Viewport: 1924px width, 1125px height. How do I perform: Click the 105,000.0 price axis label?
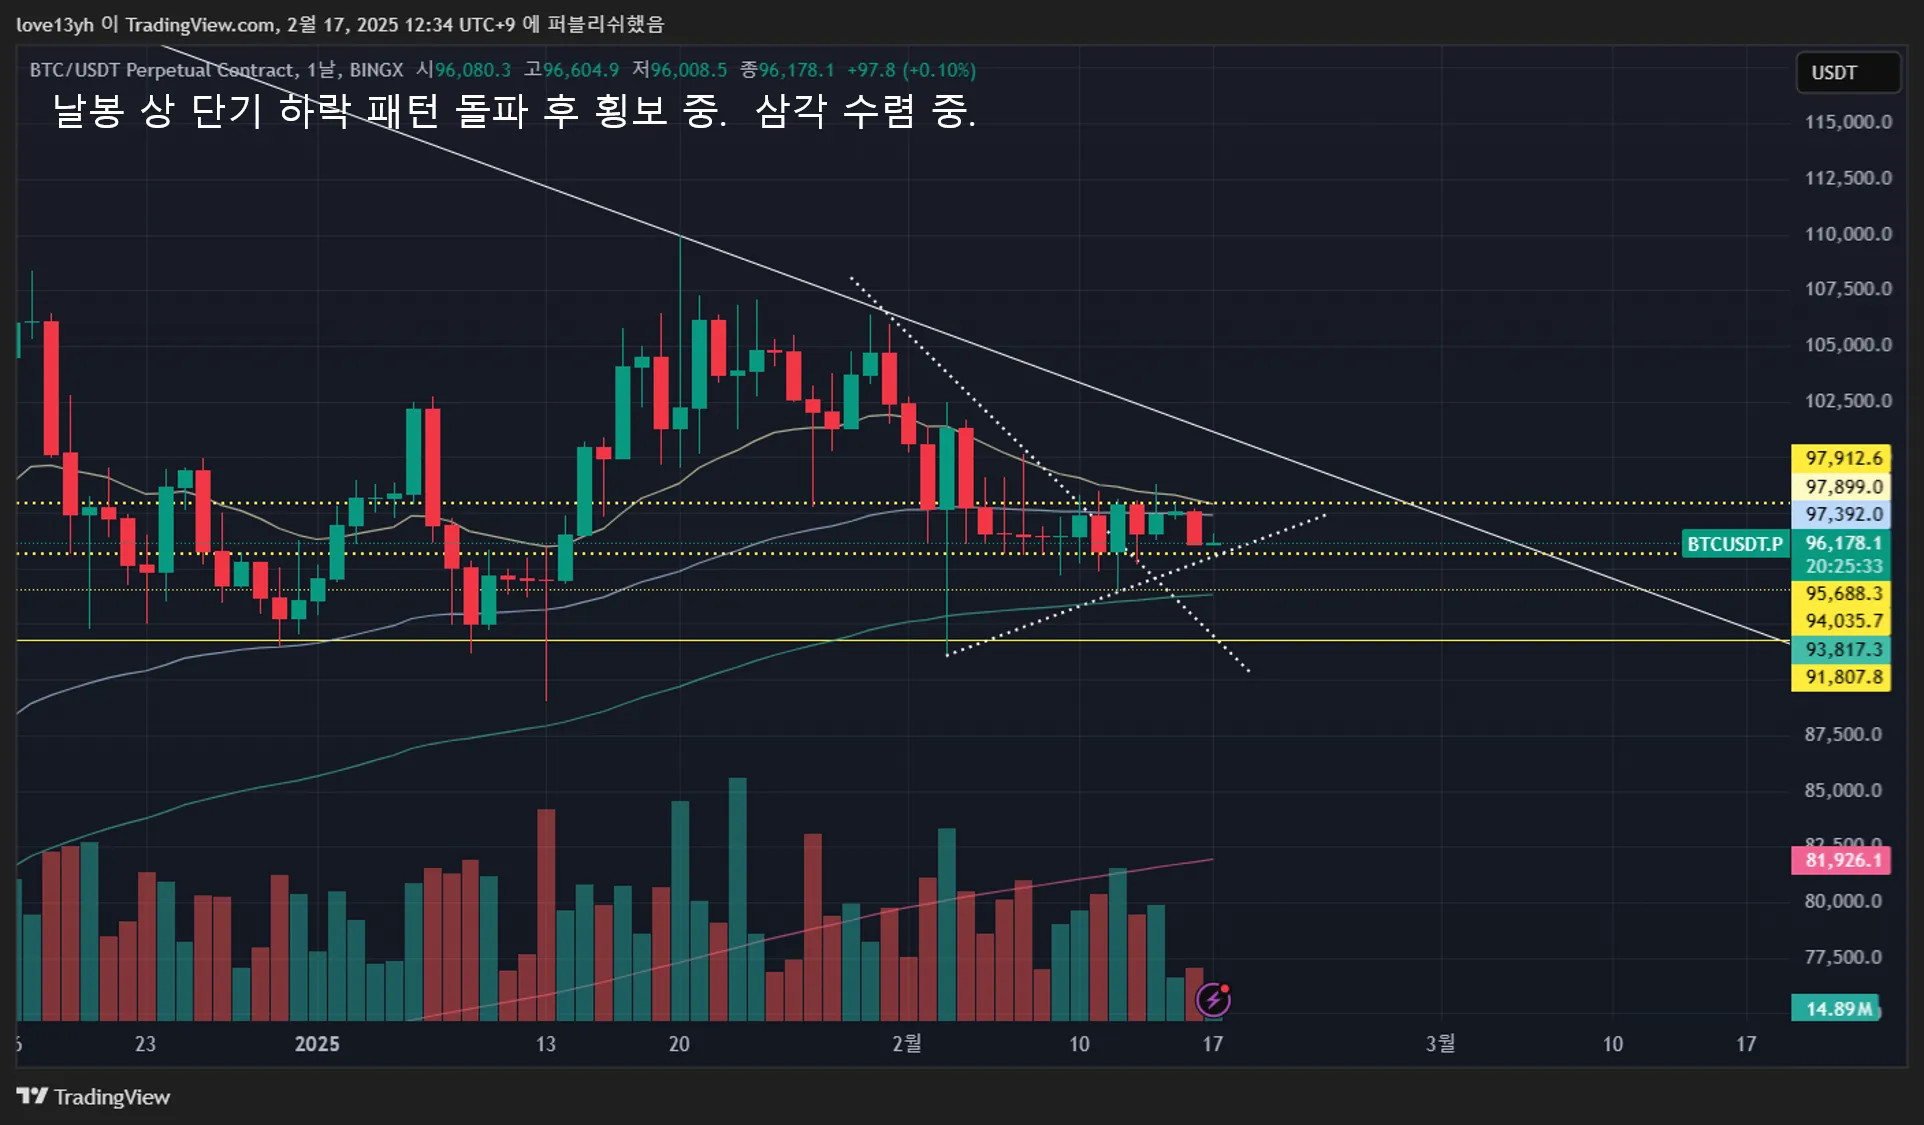click(x=1848, y=345)
